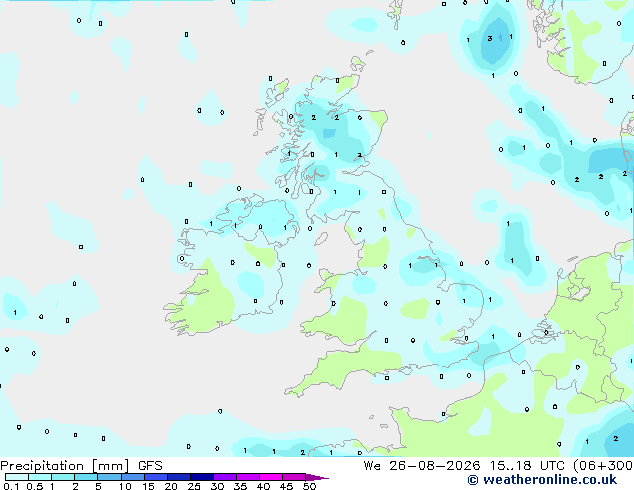This screenshot has height=490, width=634.
Task: Click the "[mm]" unit label
Action: click(x=111, y=466)
